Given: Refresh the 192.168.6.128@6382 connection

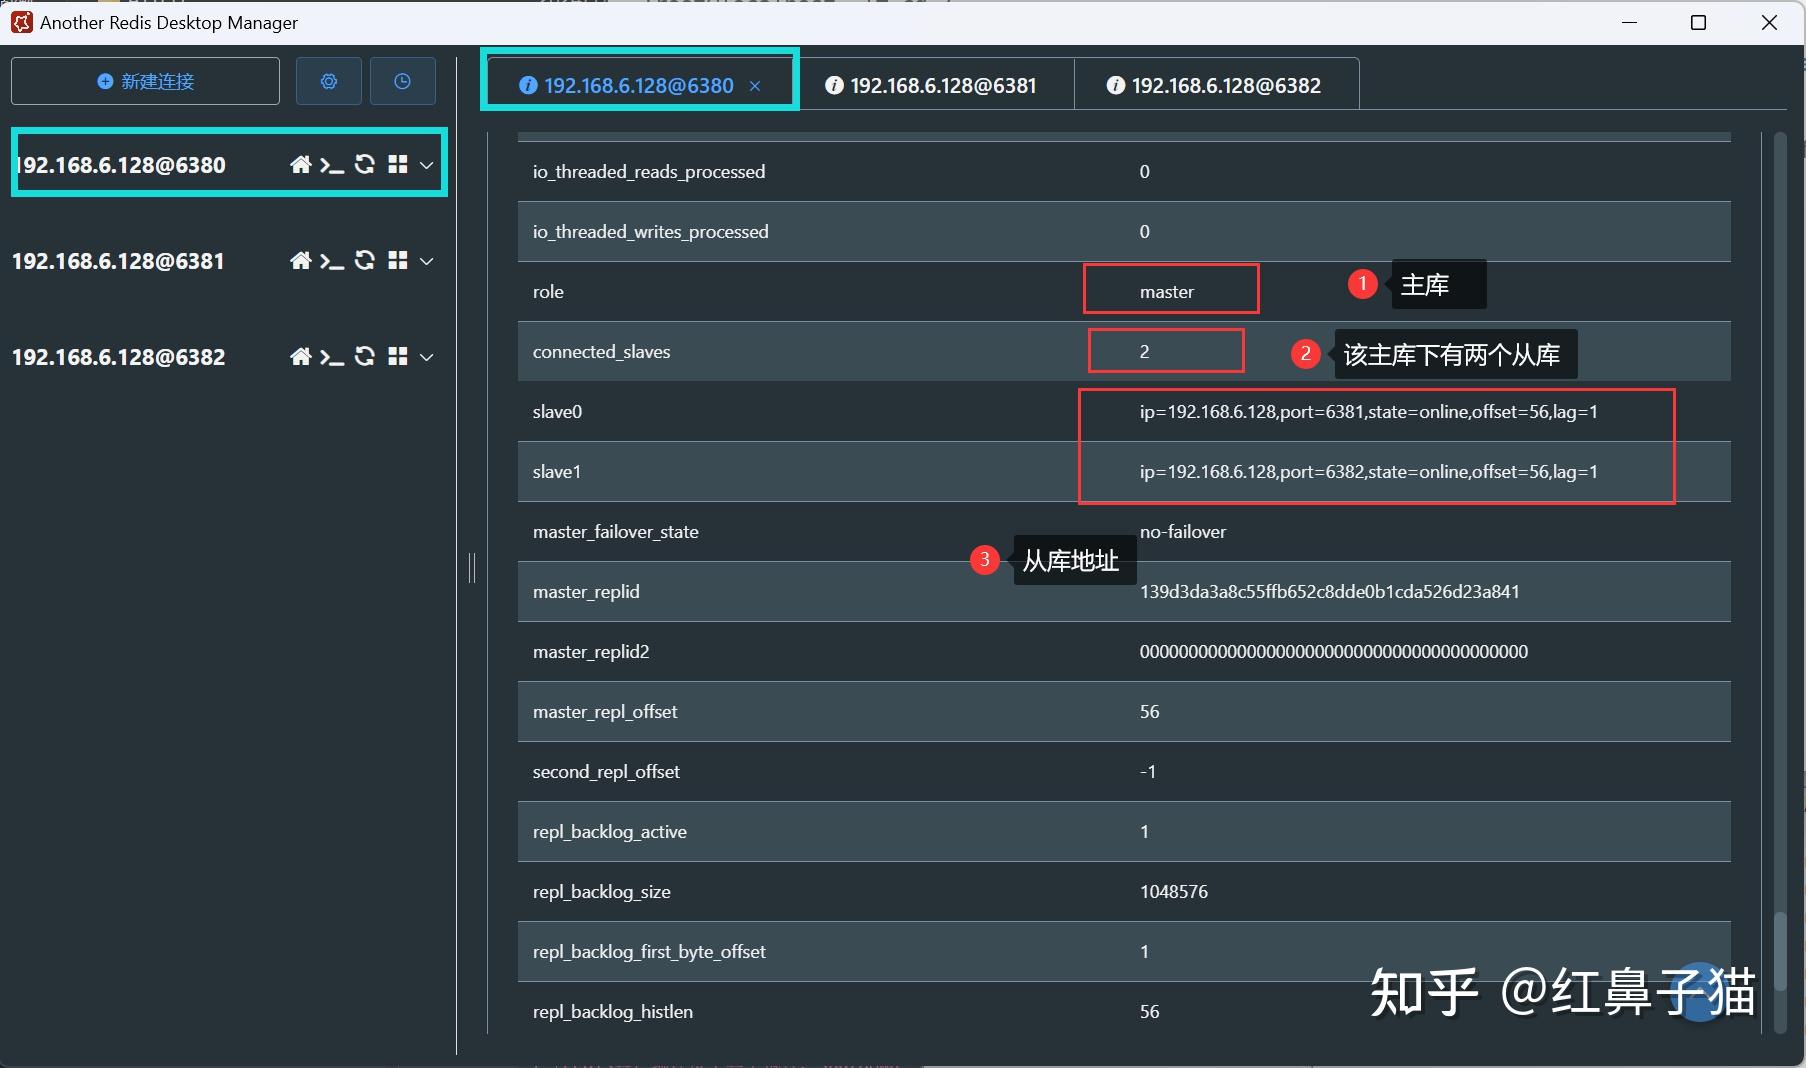Looking at the screenshot, I should click(x=364, y=357).
